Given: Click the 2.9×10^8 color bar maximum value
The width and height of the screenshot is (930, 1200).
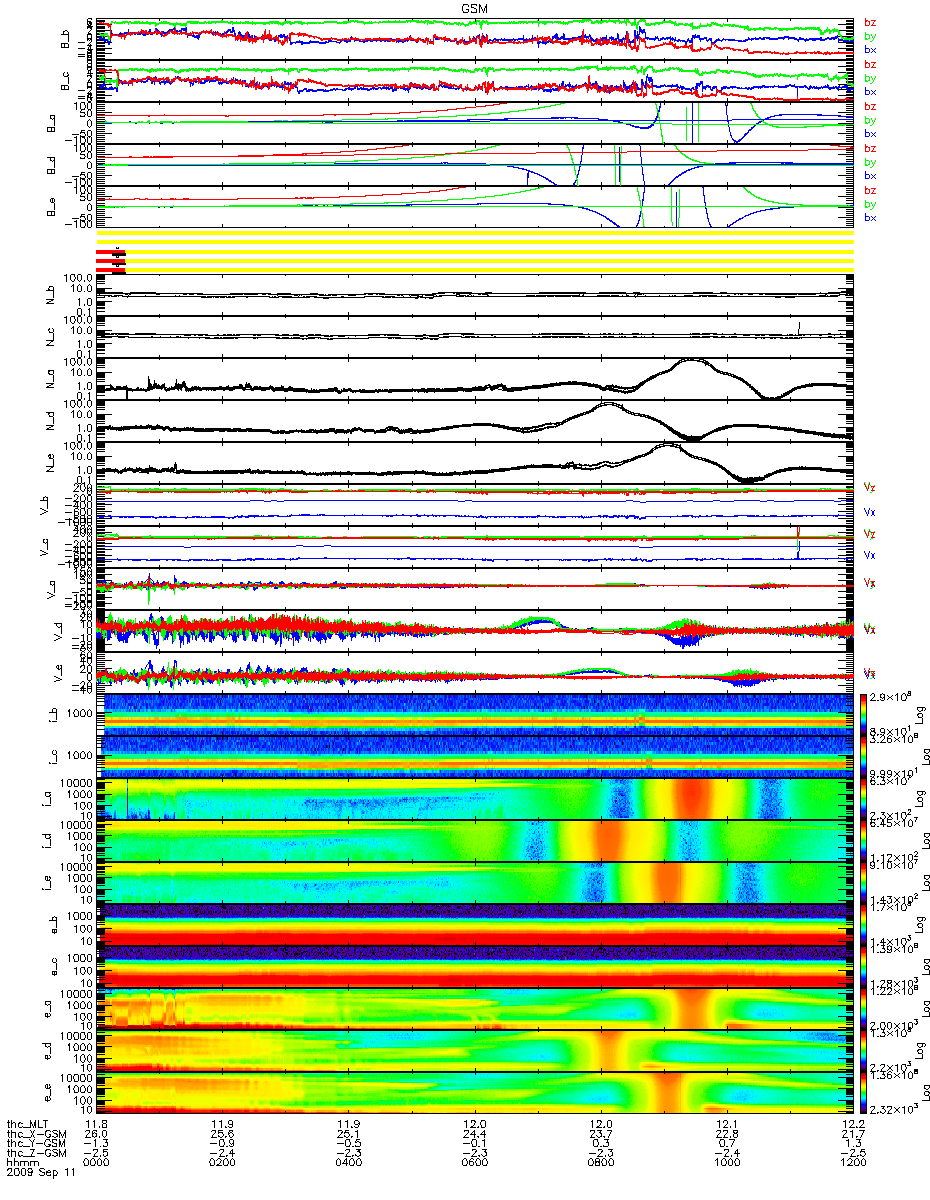Looking at the screenshot, I should (888, 694).
